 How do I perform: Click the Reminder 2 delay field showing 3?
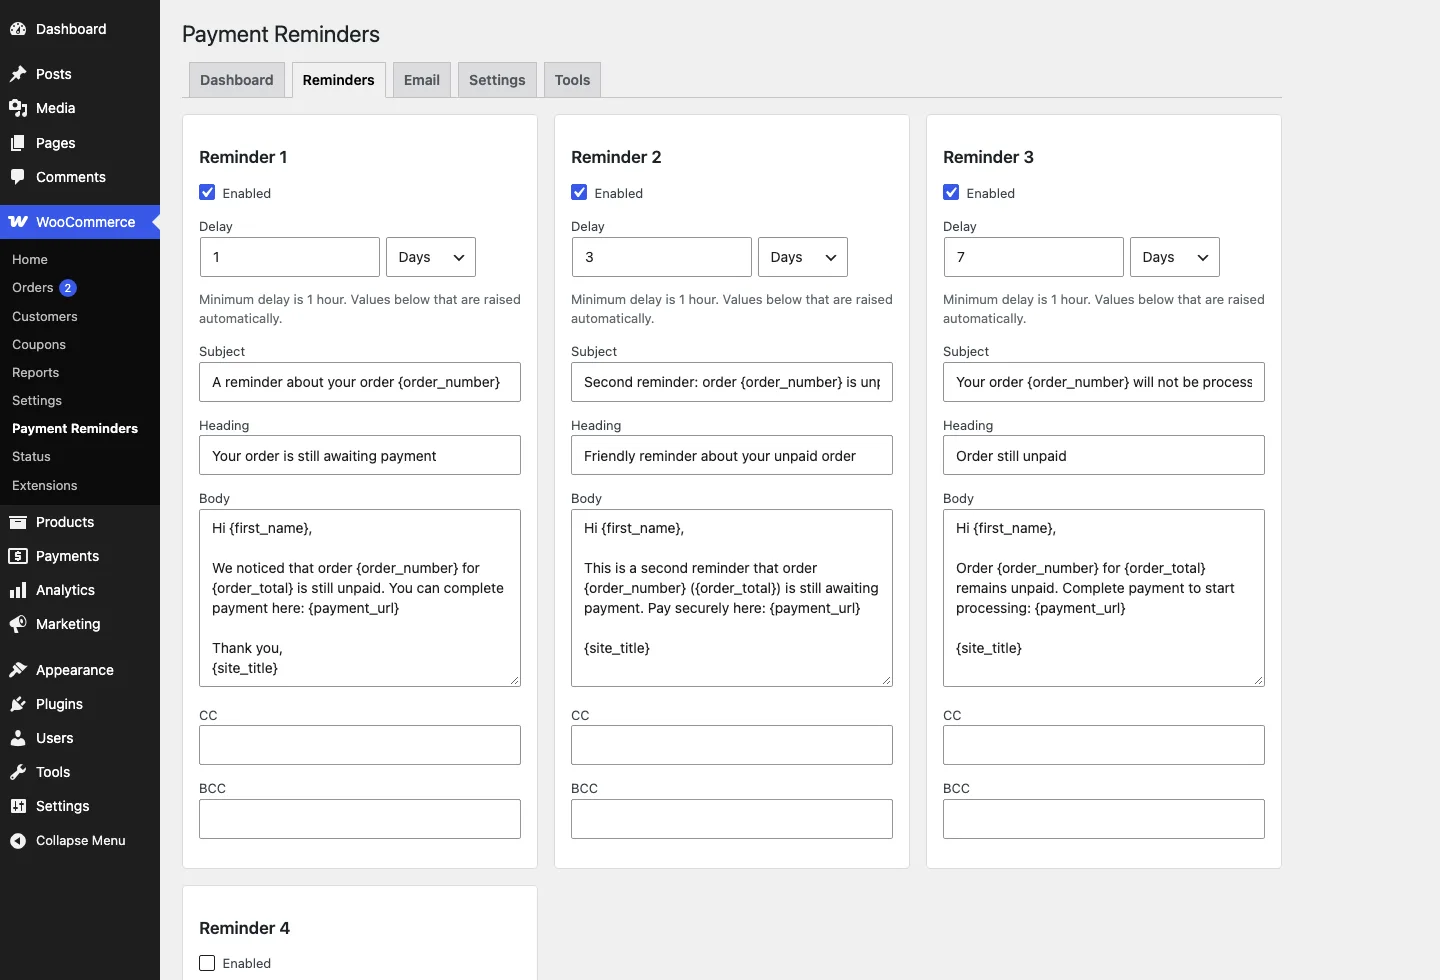tap(662, 257)
